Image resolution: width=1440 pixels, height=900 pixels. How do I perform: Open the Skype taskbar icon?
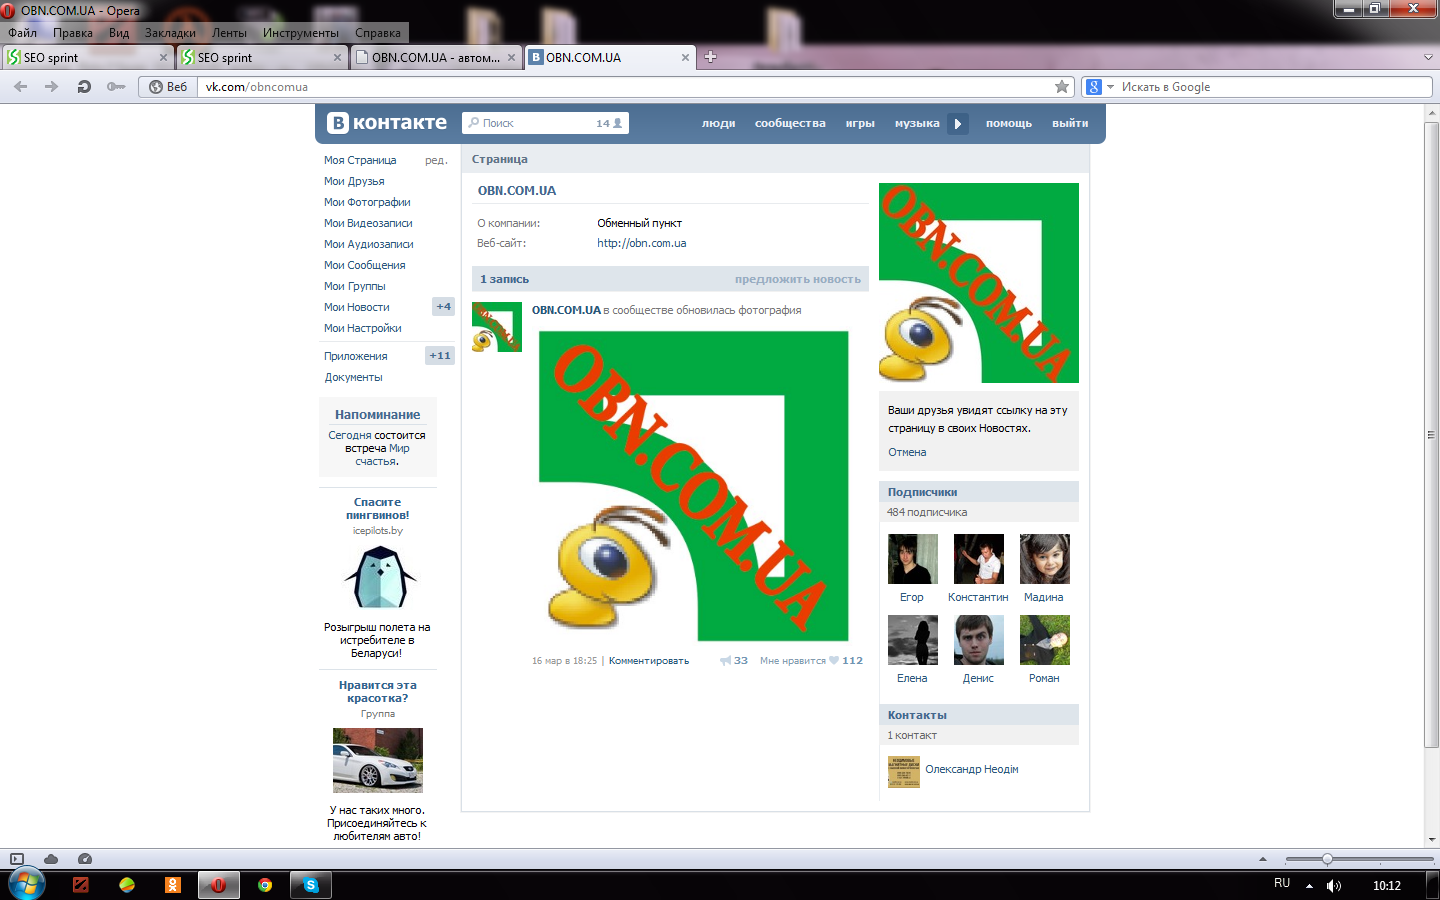coord(311,885)
